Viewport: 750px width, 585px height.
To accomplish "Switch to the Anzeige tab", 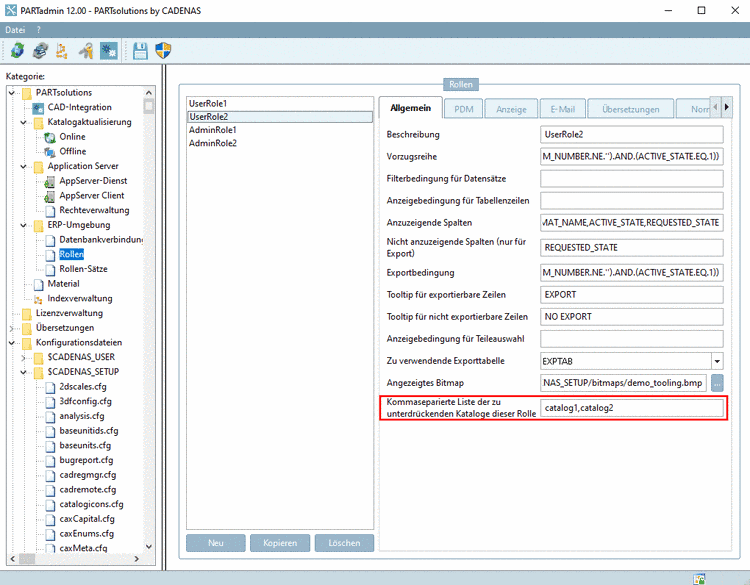I will coord(511,109).
